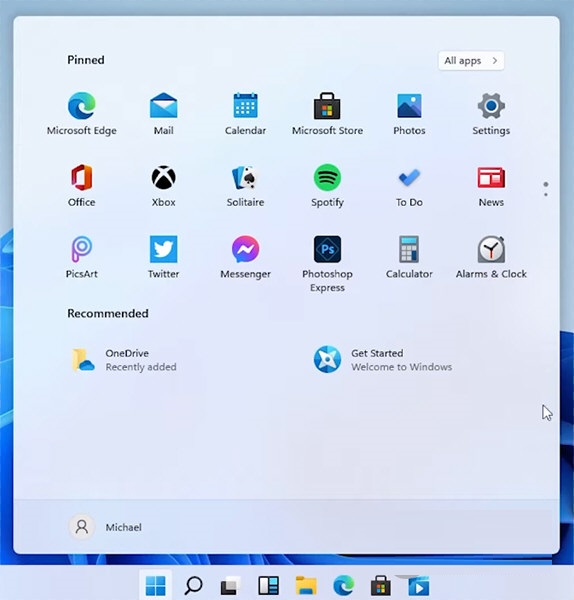Launch Photoshop Express
Screen dimensions: 574x600
pyautogui.click(x=327, y=264)
